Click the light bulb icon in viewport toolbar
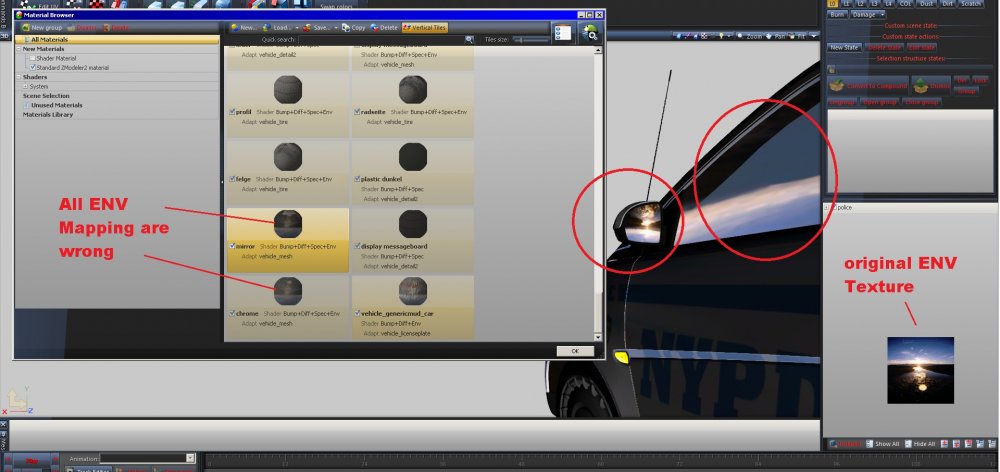The height and width of the screenshot is (472, 1000). (x=721, y=36)
